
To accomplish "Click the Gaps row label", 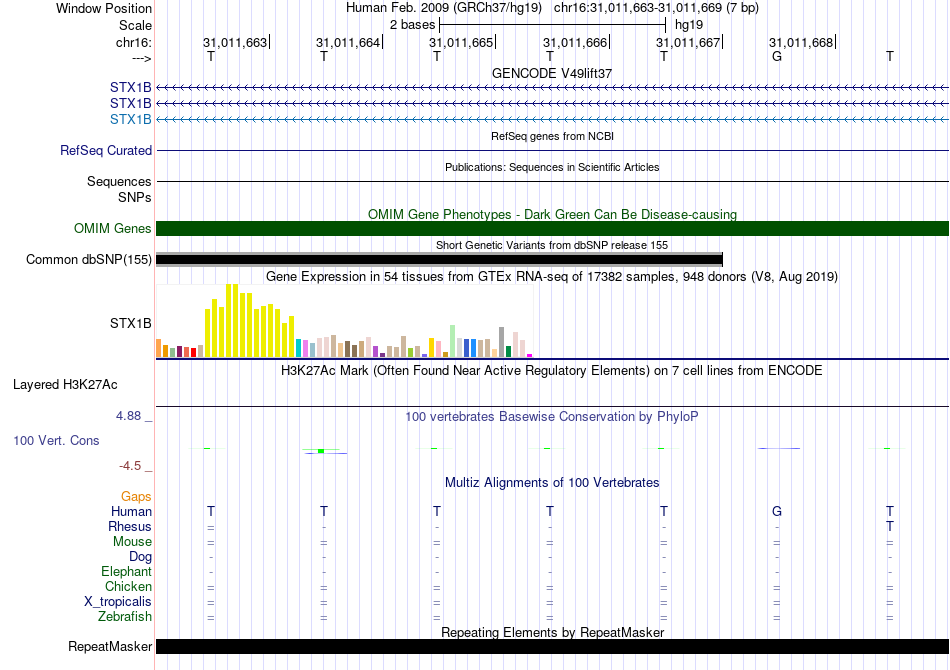I will pos(136,497).
